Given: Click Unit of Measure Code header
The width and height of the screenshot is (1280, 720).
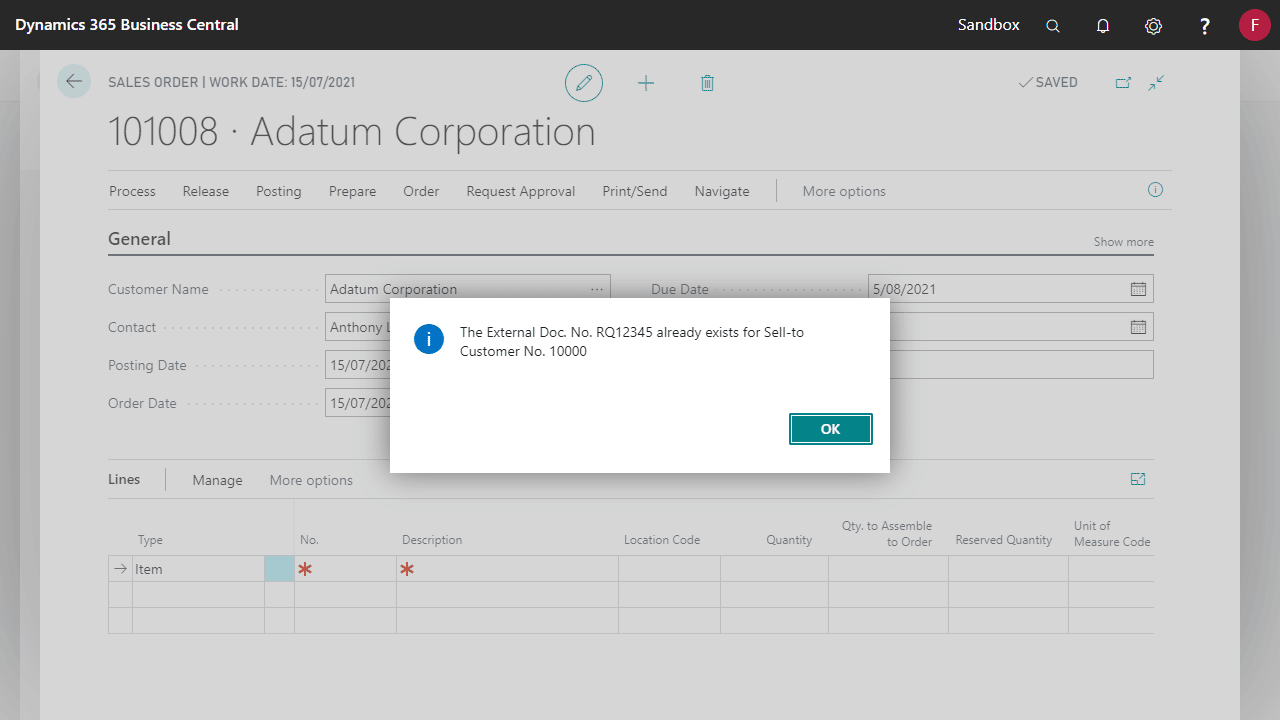Looking at the screenshot, I should pos(1112,533).
